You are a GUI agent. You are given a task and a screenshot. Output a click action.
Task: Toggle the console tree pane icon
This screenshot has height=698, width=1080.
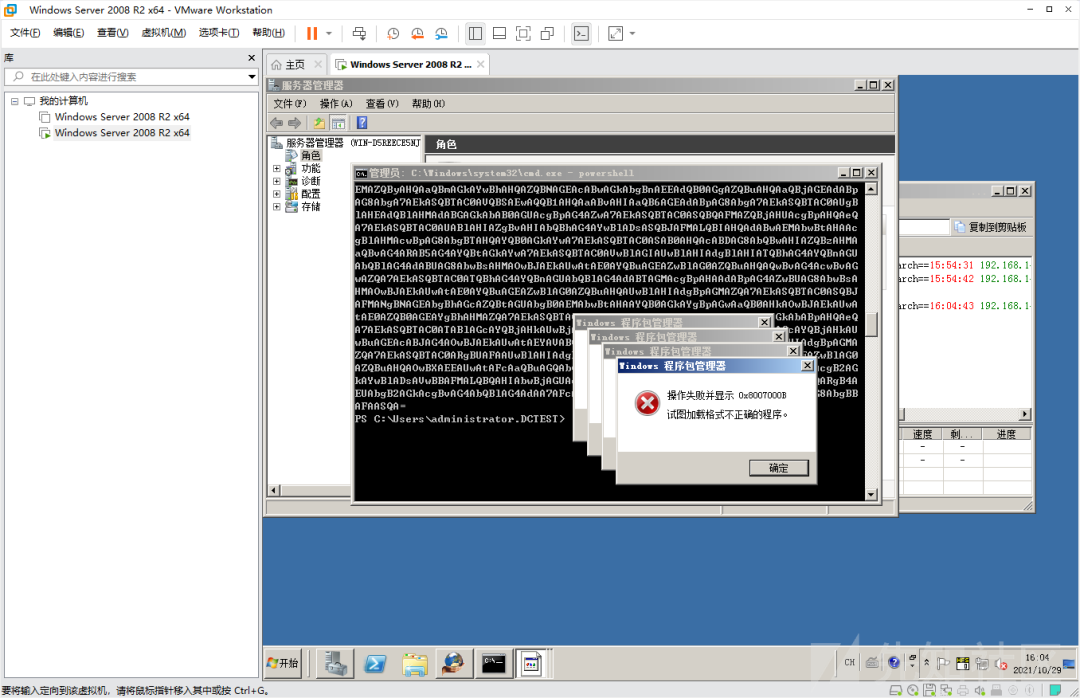338,123
